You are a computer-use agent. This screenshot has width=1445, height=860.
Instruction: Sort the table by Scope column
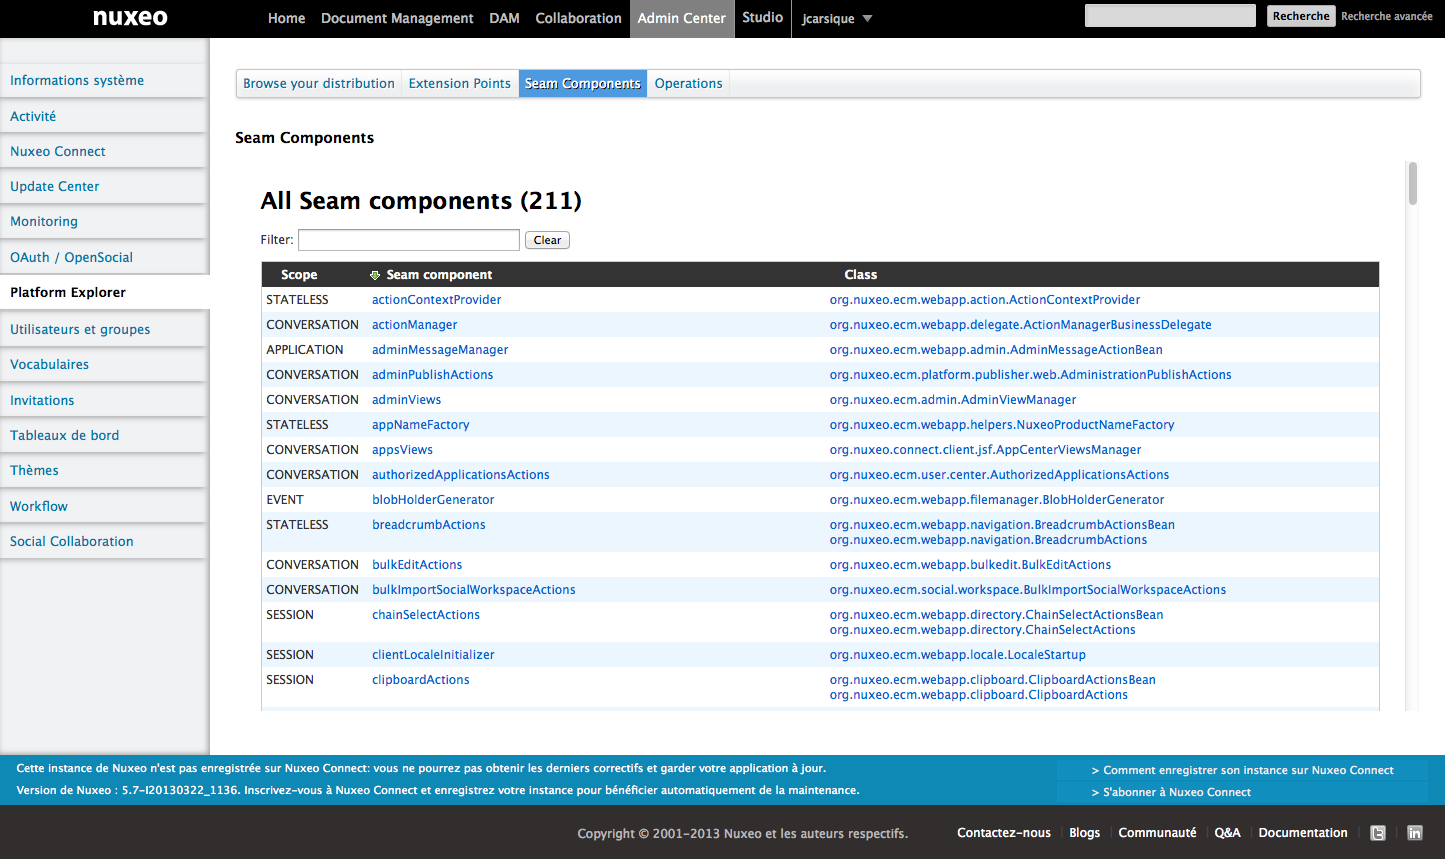pyautogui.click(x=299, y=275)
